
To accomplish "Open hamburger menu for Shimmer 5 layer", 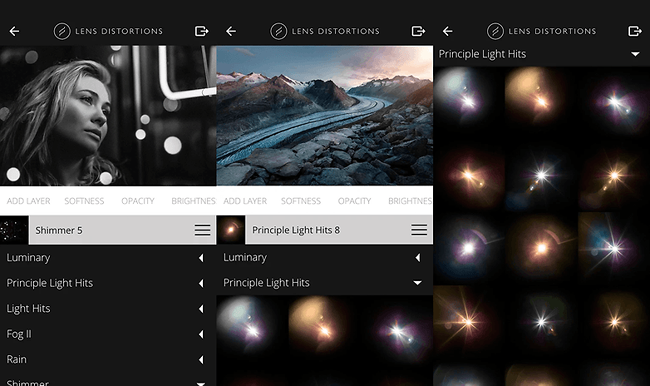I will [202, 230].
